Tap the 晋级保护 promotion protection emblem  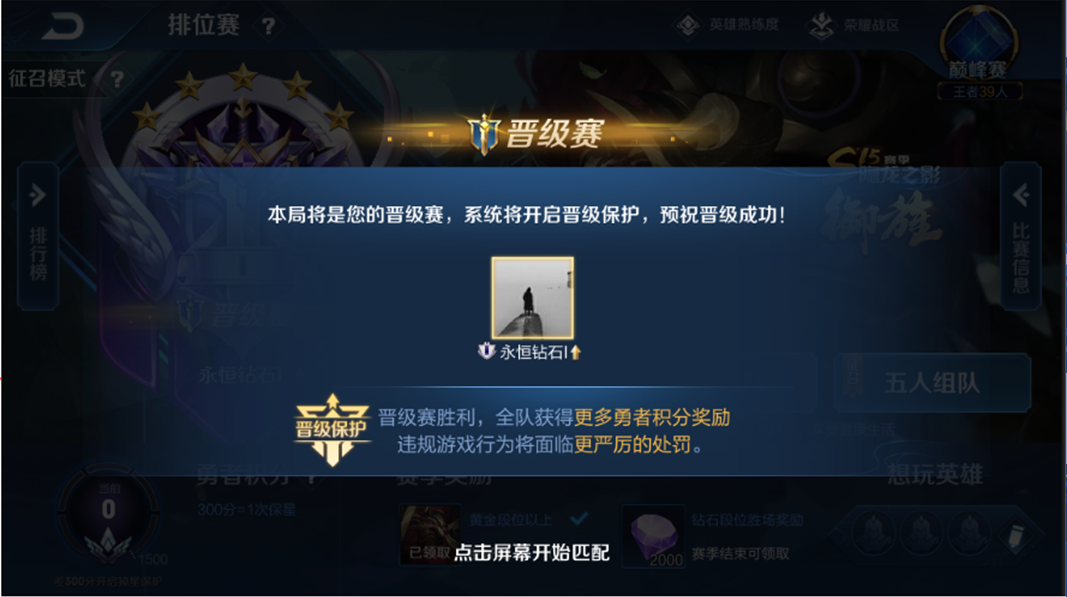[332, 430]
